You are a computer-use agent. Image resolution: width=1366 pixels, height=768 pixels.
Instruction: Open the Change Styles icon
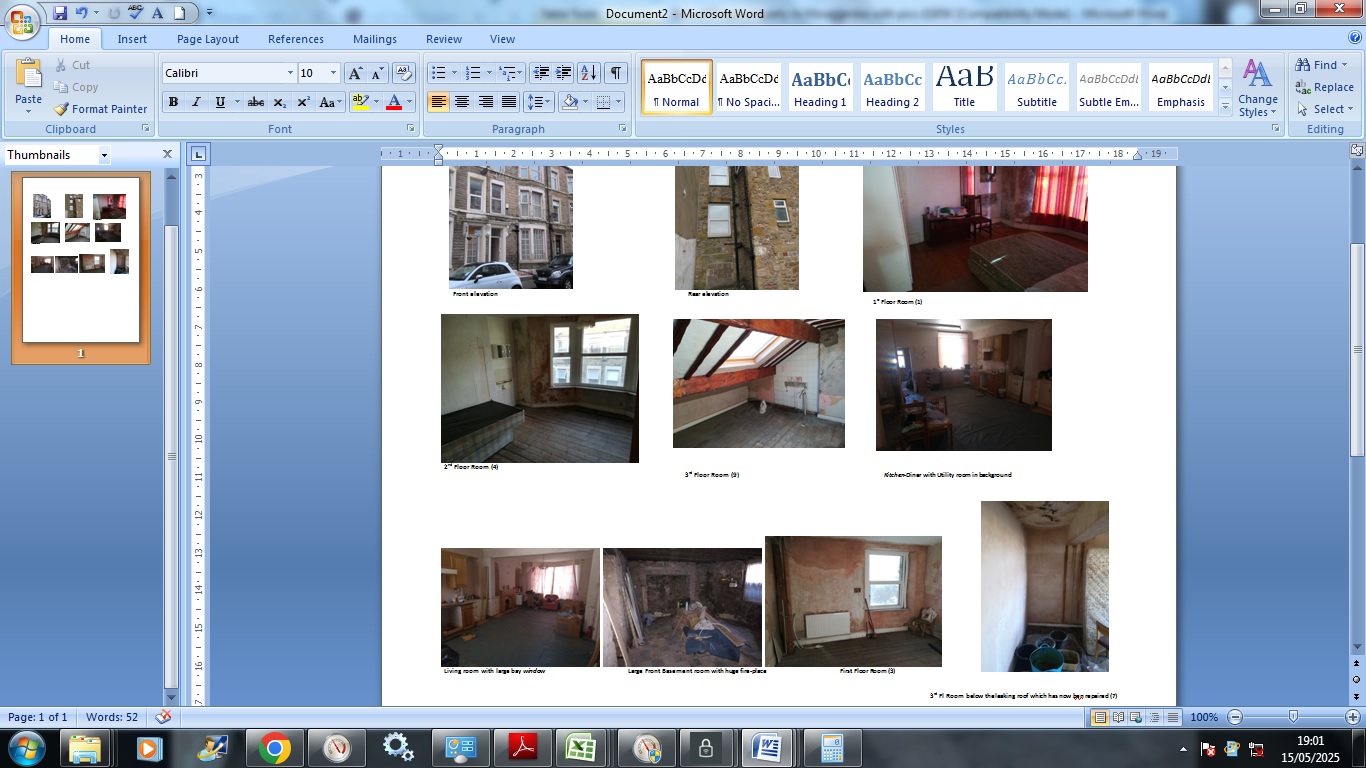point(1257,88)
